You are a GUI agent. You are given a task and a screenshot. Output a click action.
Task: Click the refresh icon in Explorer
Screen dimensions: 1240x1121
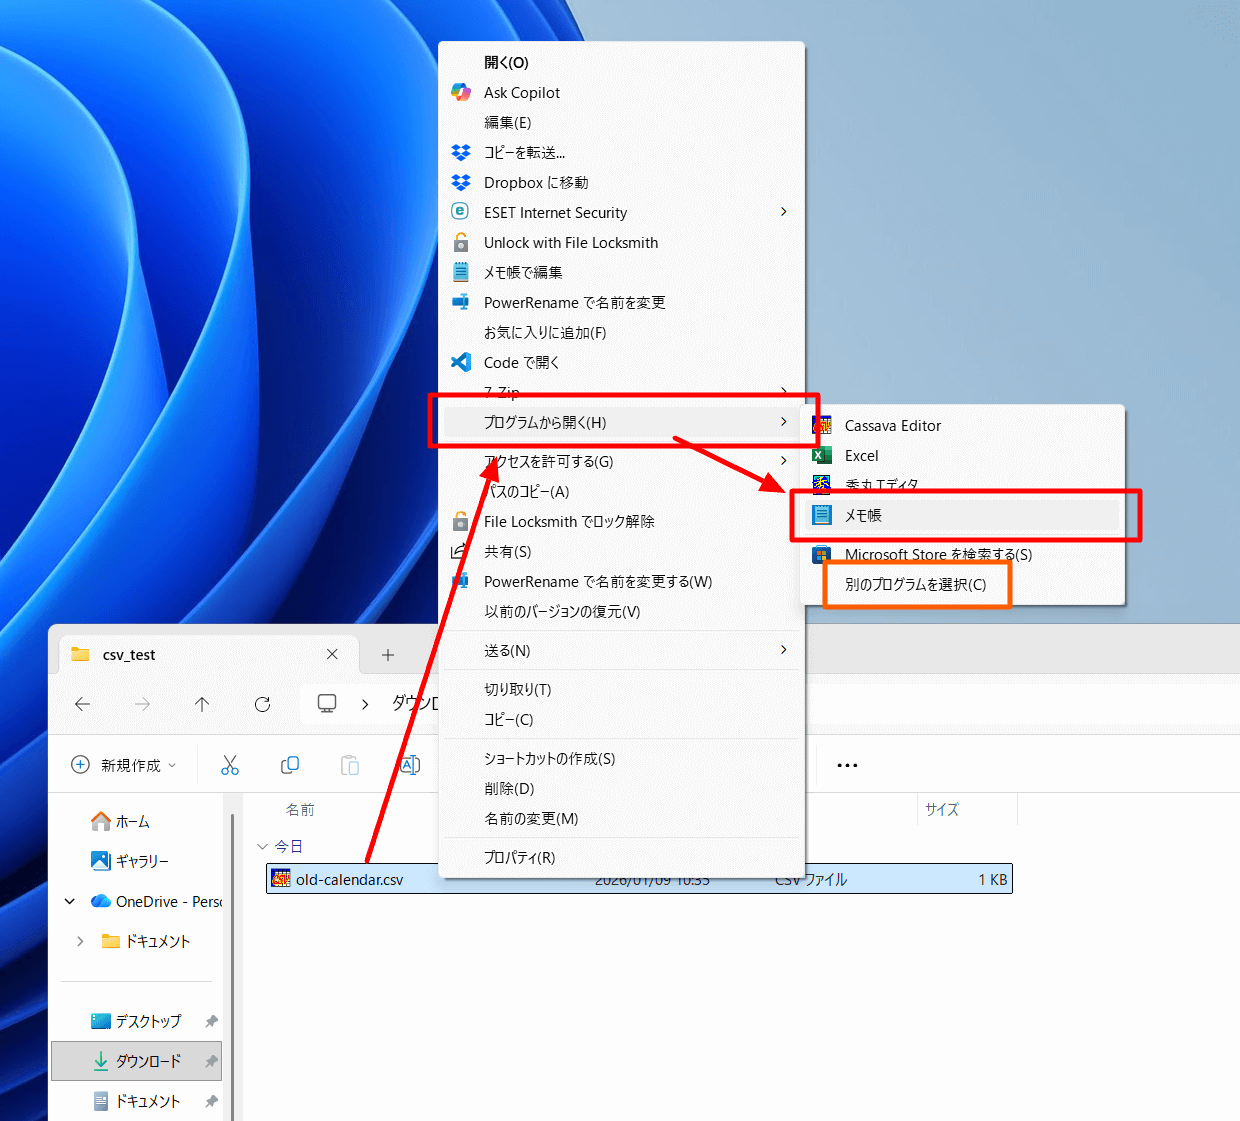pos(262,704)
